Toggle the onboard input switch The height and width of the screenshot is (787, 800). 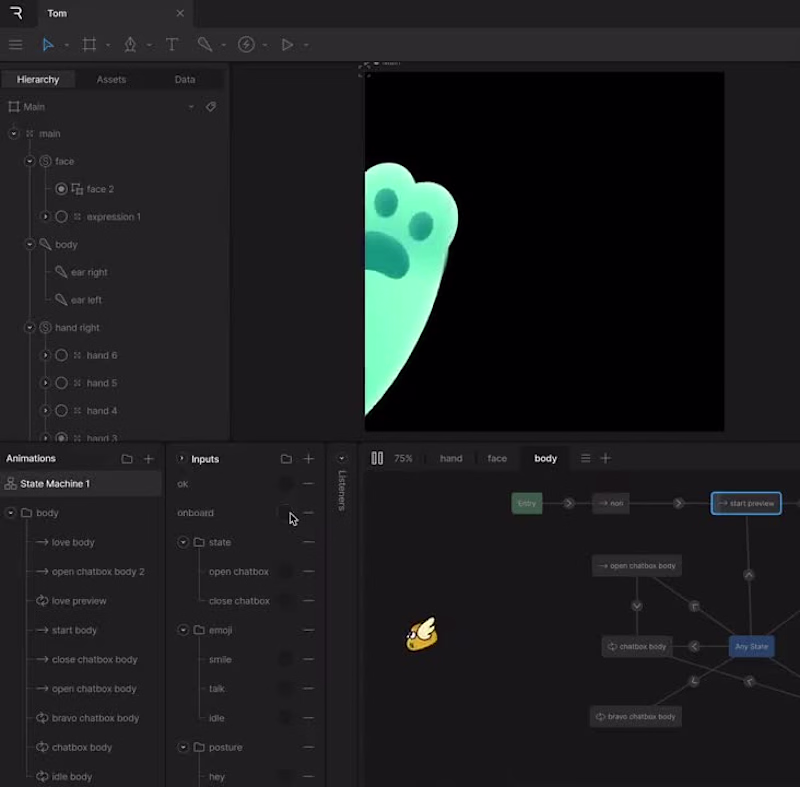[x=285, y=513]
